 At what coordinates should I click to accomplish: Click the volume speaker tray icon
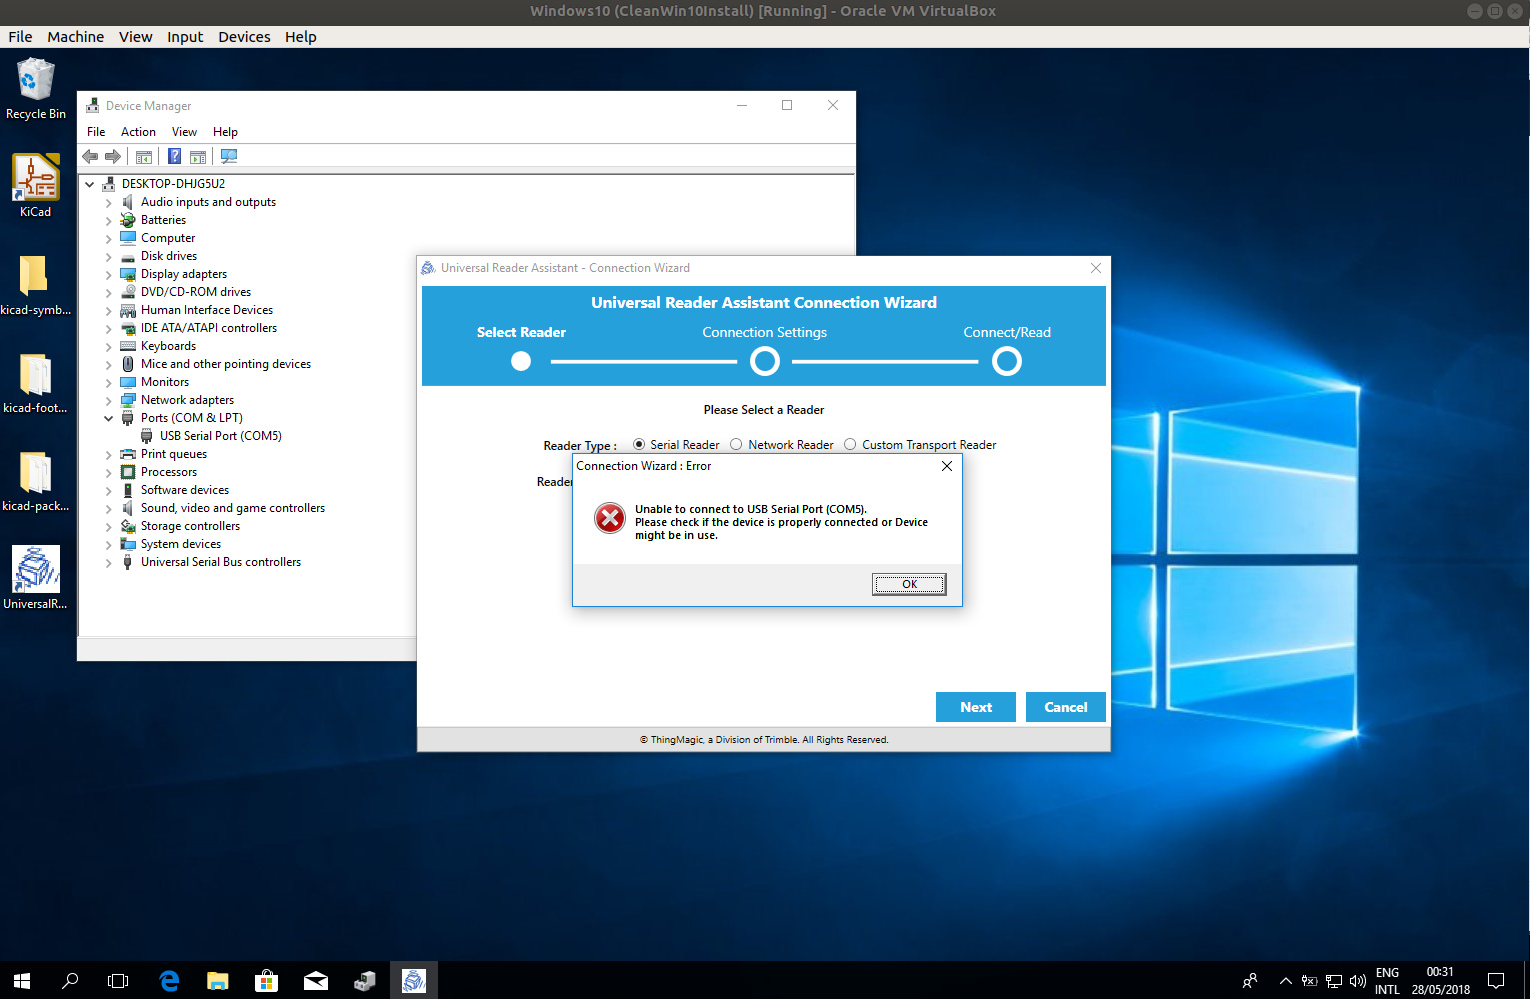[x=1358, y=981]
